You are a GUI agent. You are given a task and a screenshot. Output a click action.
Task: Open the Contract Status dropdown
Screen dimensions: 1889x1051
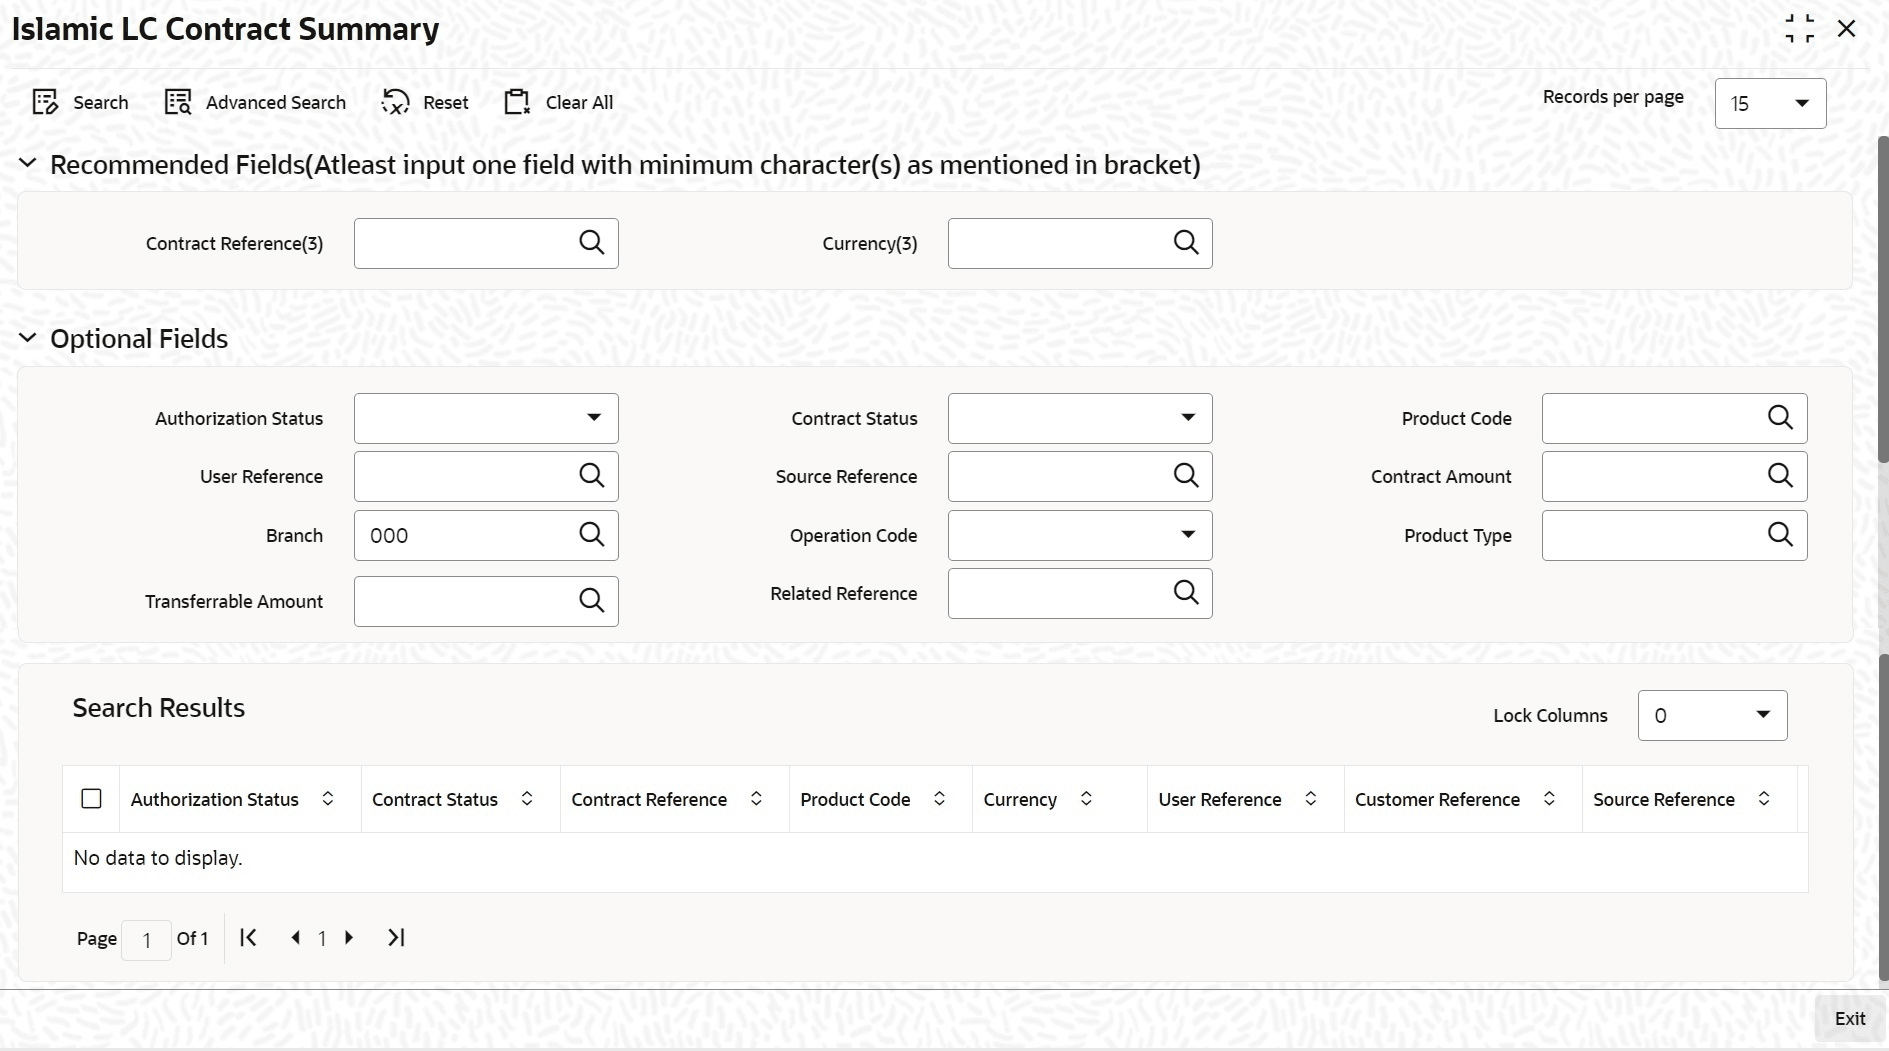point(1080,418)
